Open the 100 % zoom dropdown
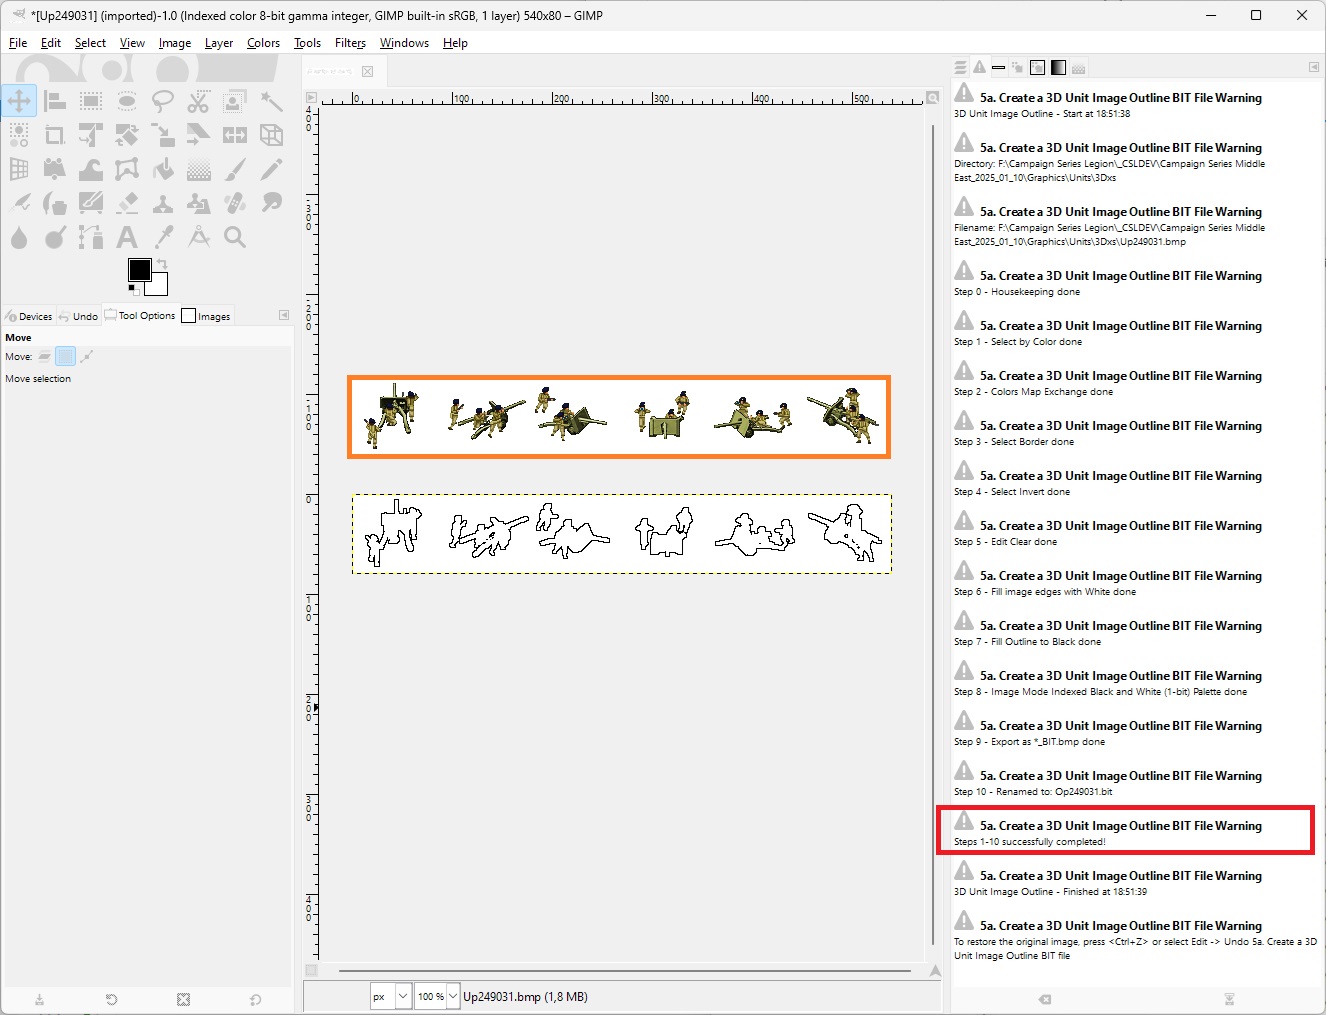The image size is (1326, 1015). (x=437, y=996)
